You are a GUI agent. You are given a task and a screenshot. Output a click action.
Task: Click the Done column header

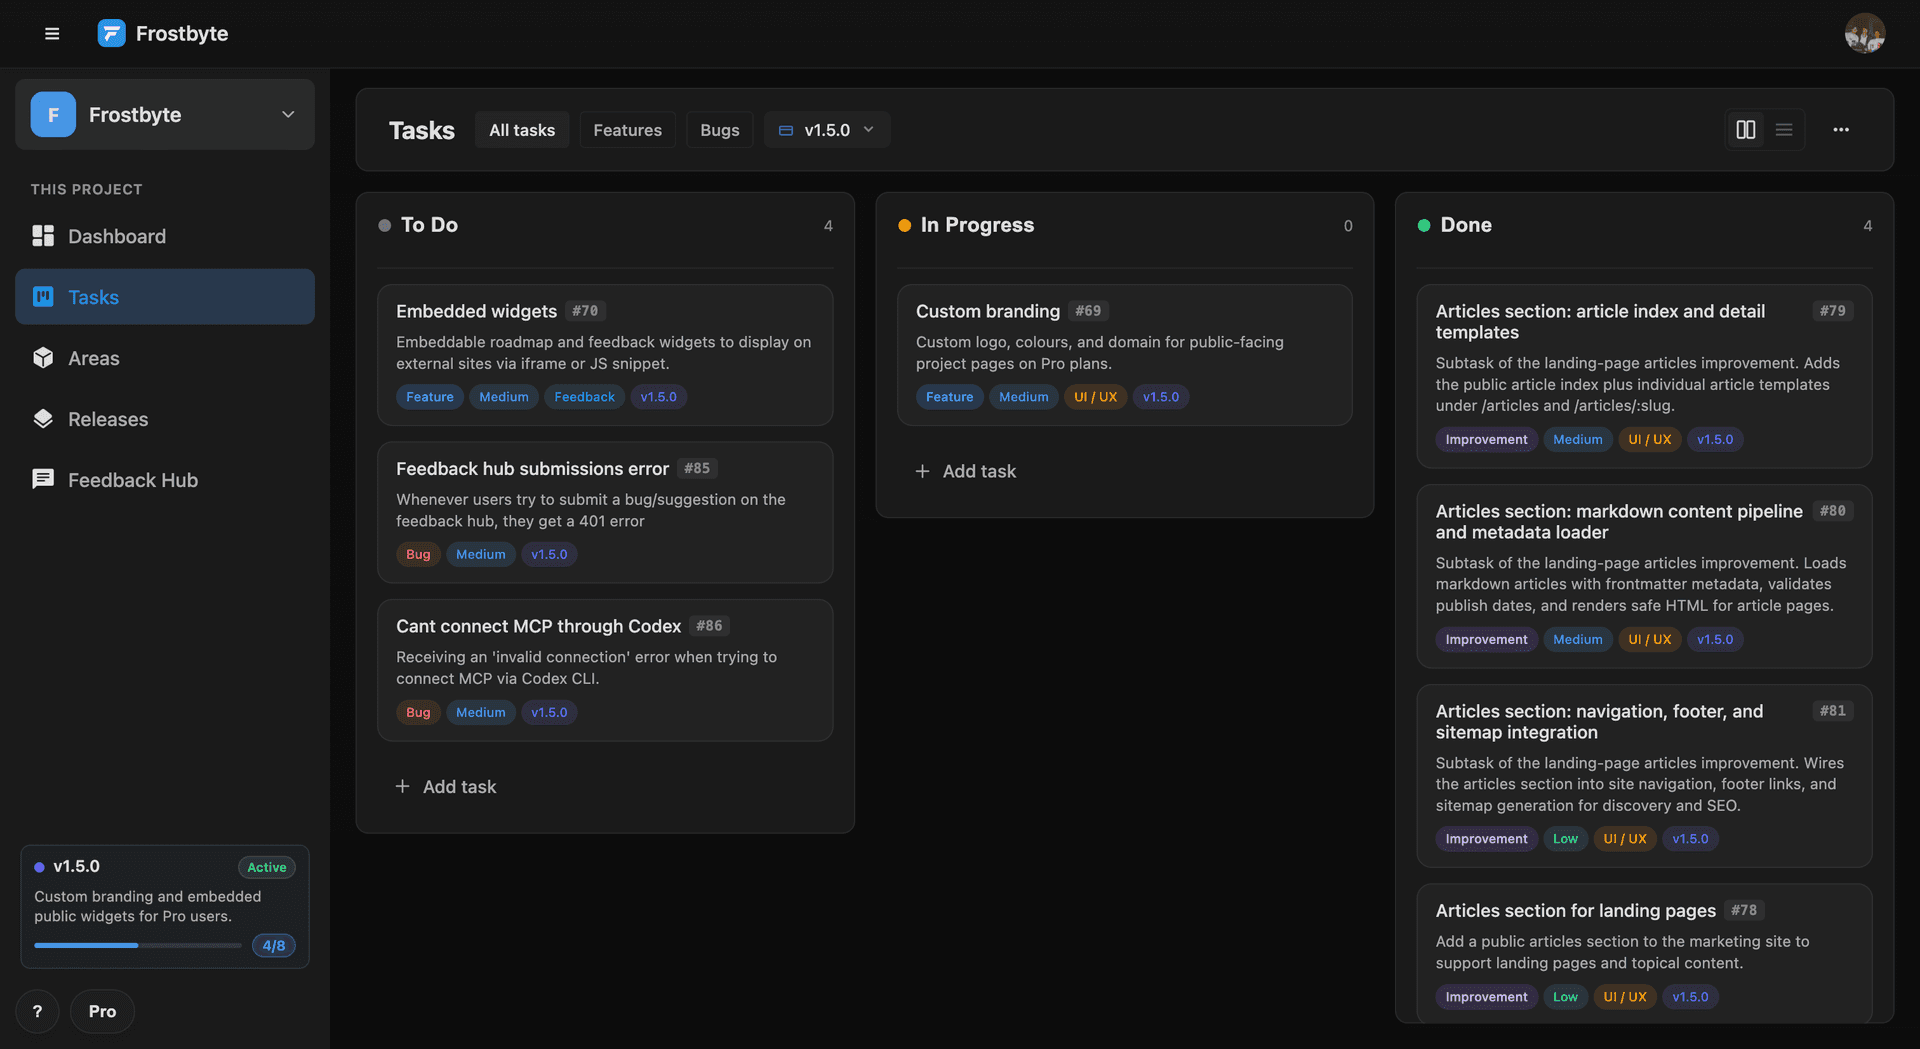tap(1466, 225)
